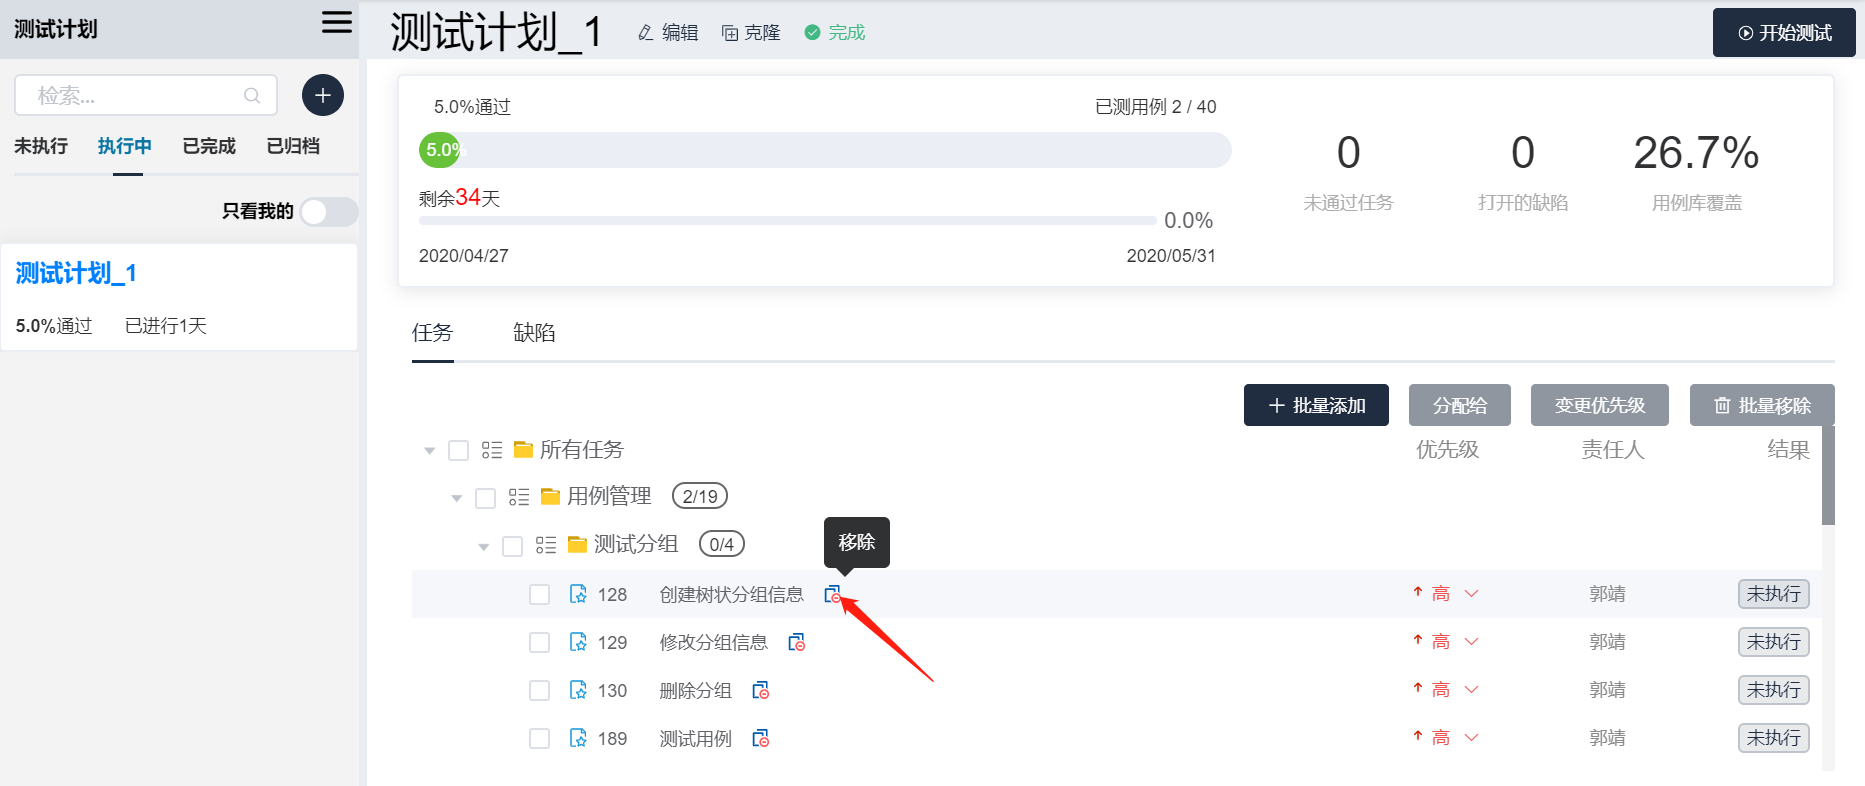Click the task list vertical scrollbar
The image size is (1865, 786).
(x=1828, y=475)
